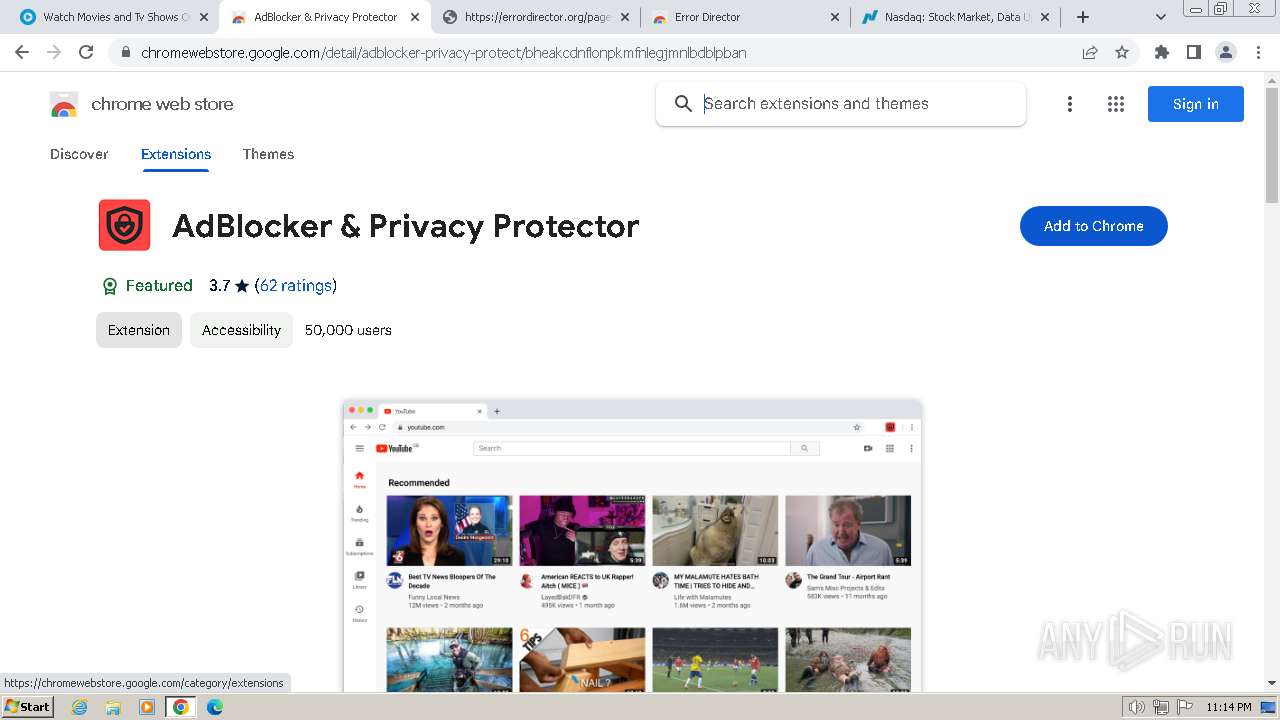This screenshot has height=720, width=1280.
Task: Open the Google apps grid
Action: pyautogui.click(x=1116, y=104)
